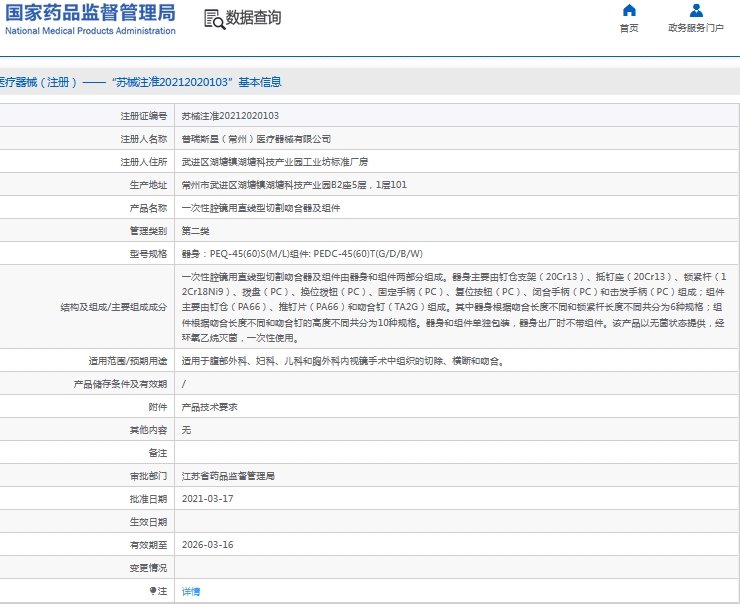Click the 其他内容 label

149,430
